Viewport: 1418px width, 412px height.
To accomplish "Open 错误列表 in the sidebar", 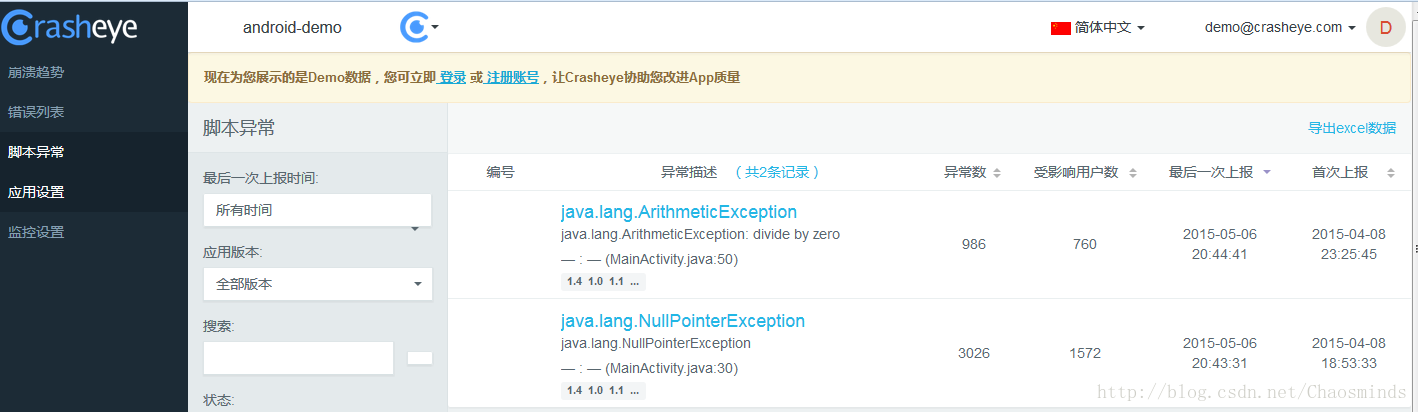I will pos(36,112).
